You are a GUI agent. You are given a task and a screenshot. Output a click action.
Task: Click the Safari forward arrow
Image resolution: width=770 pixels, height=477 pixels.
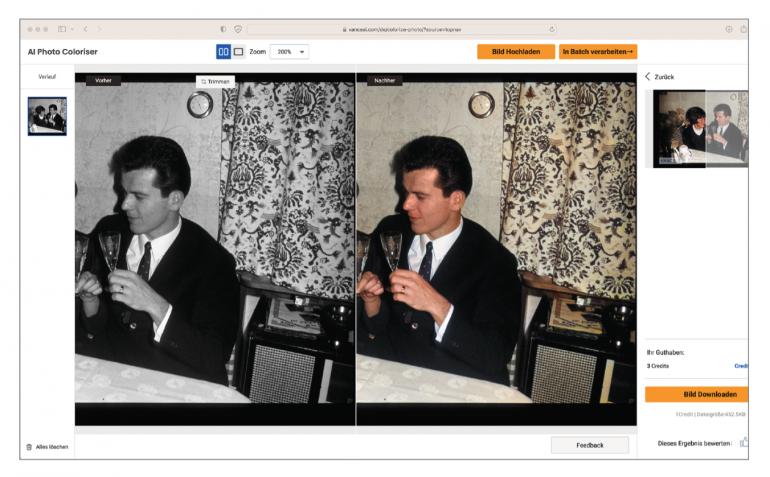point(99,29)
